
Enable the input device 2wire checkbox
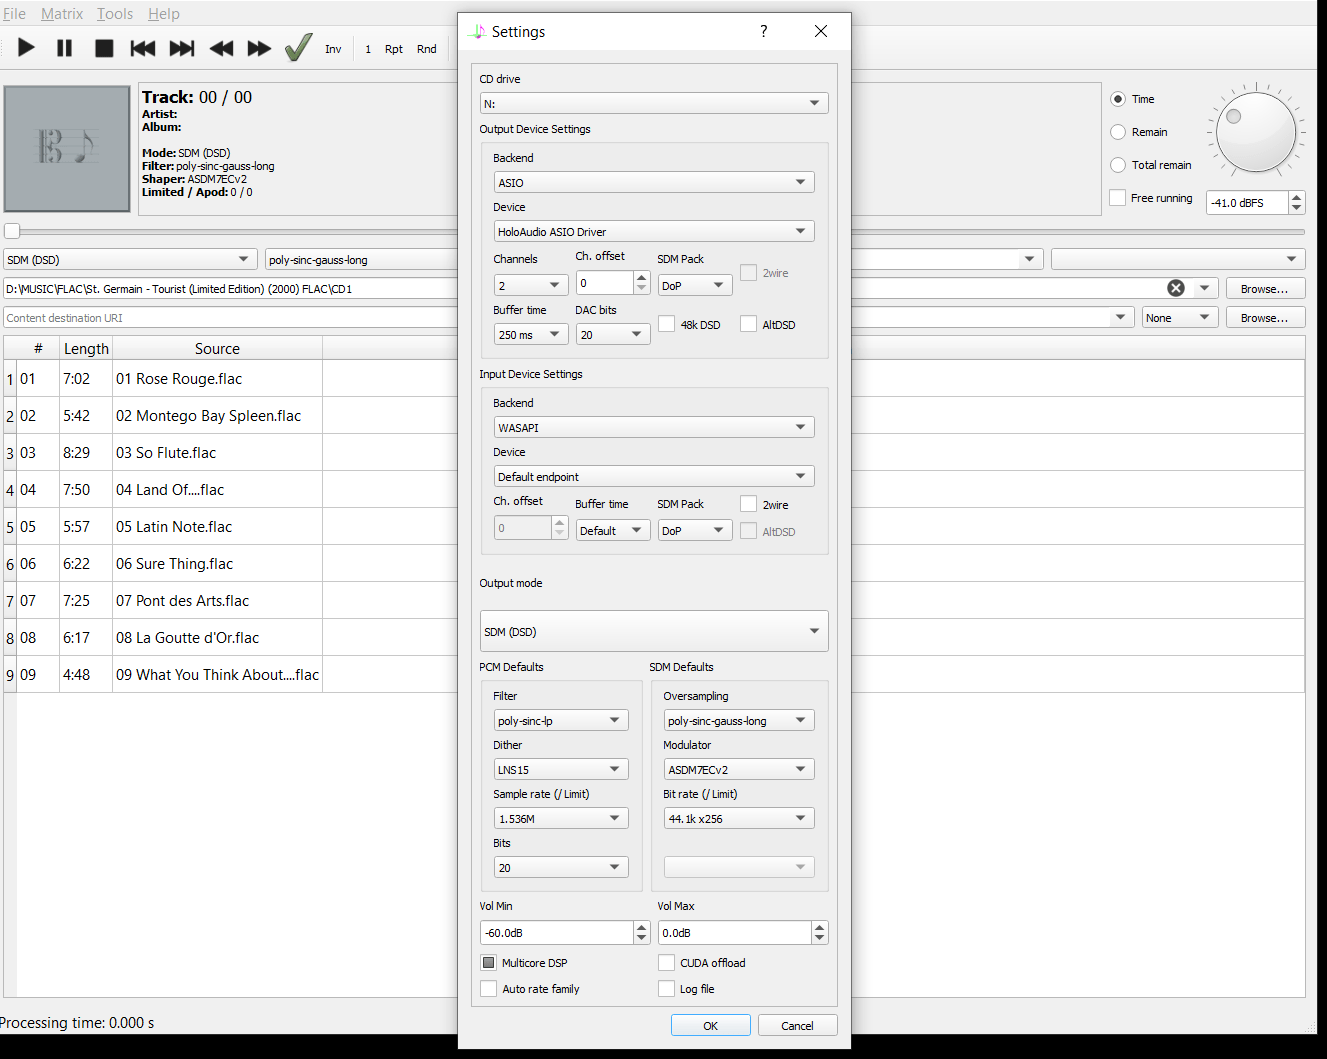[748, 503]
